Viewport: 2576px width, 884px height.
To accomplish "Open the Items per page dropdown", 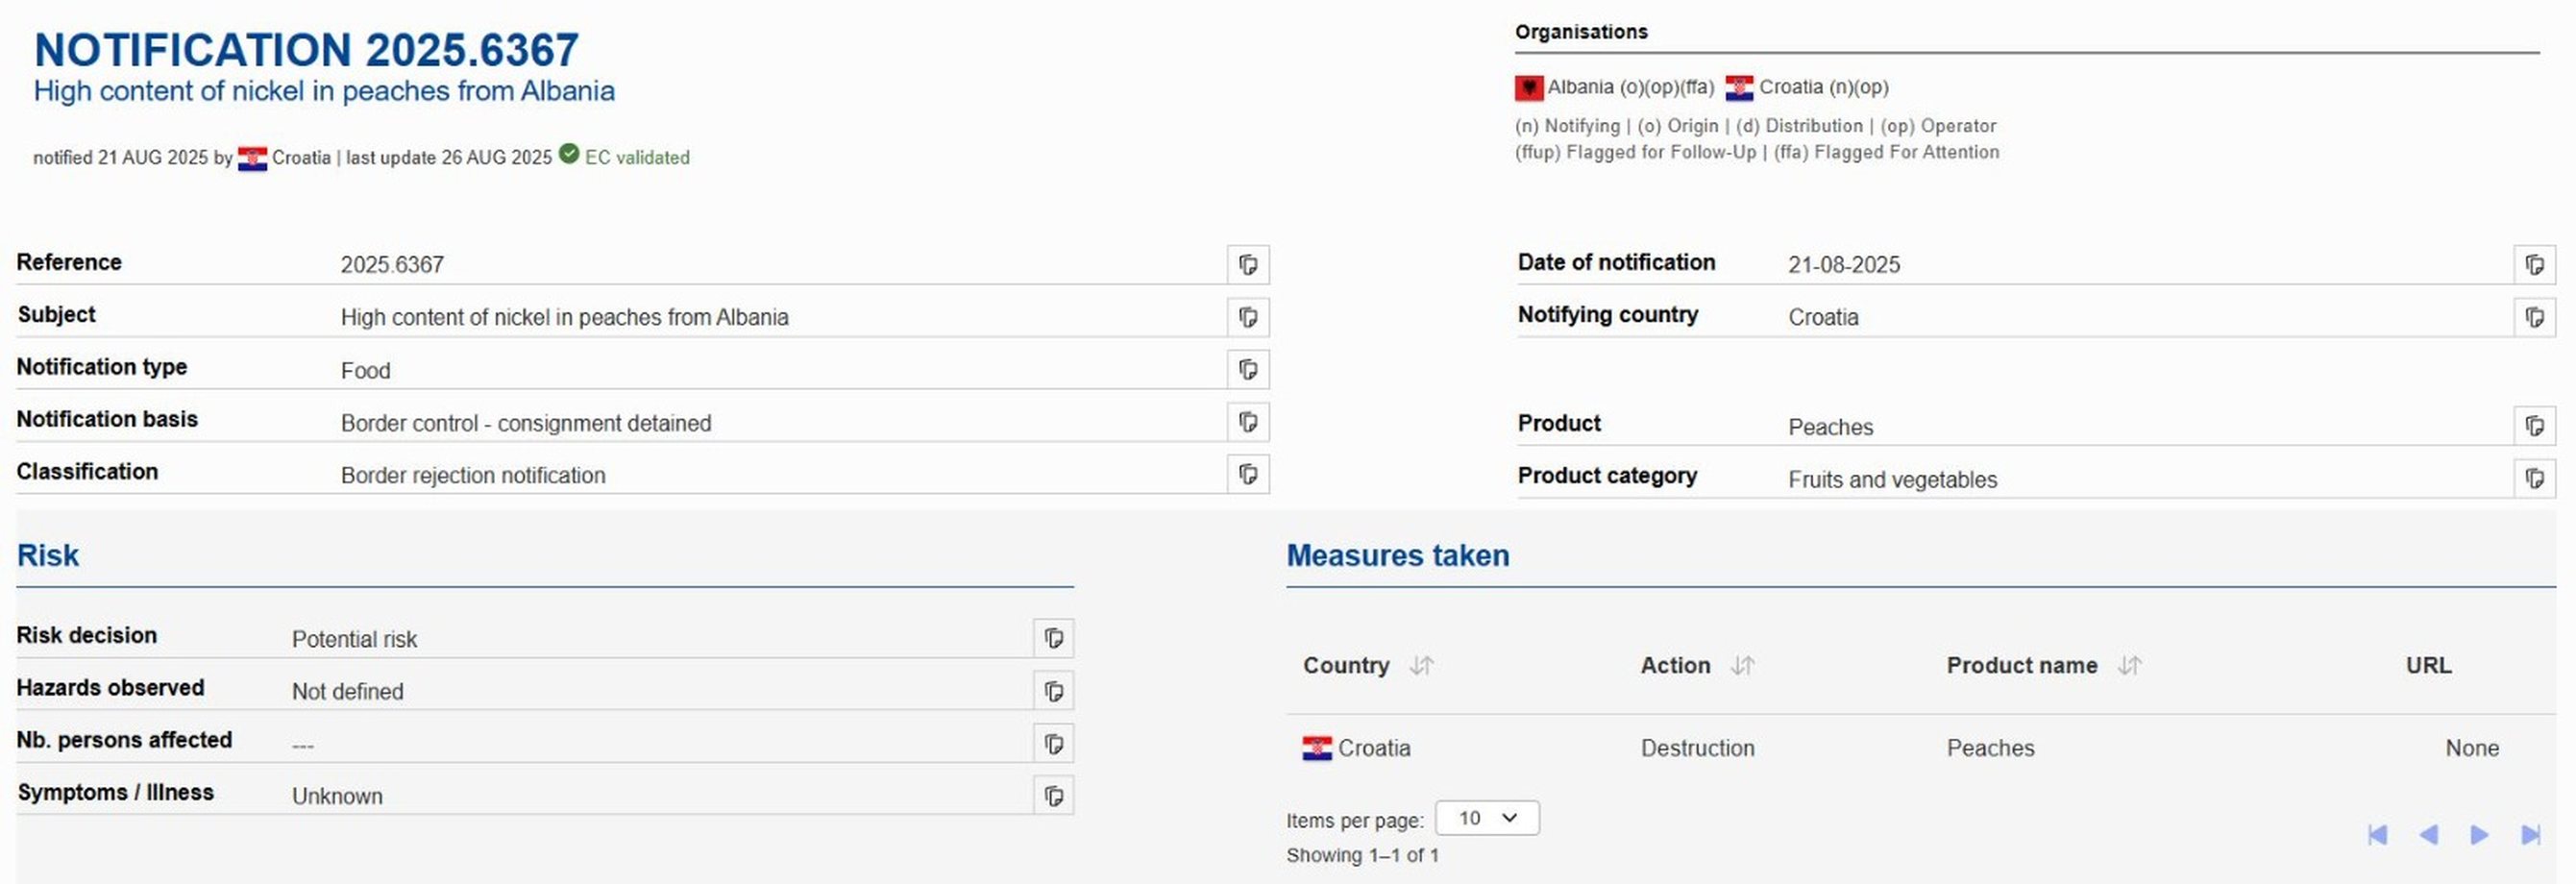I will [1487, 818].
